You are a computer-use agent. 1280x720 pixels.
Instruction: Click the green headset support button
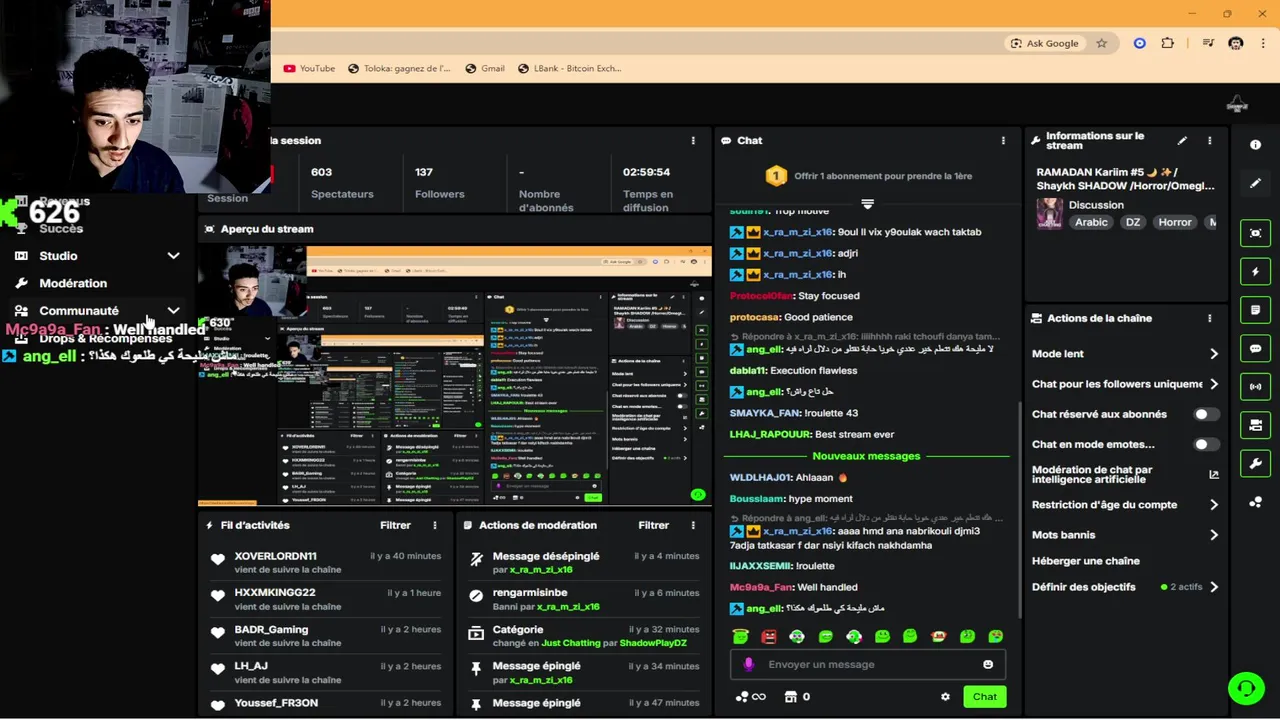(x=1246, y=688)
